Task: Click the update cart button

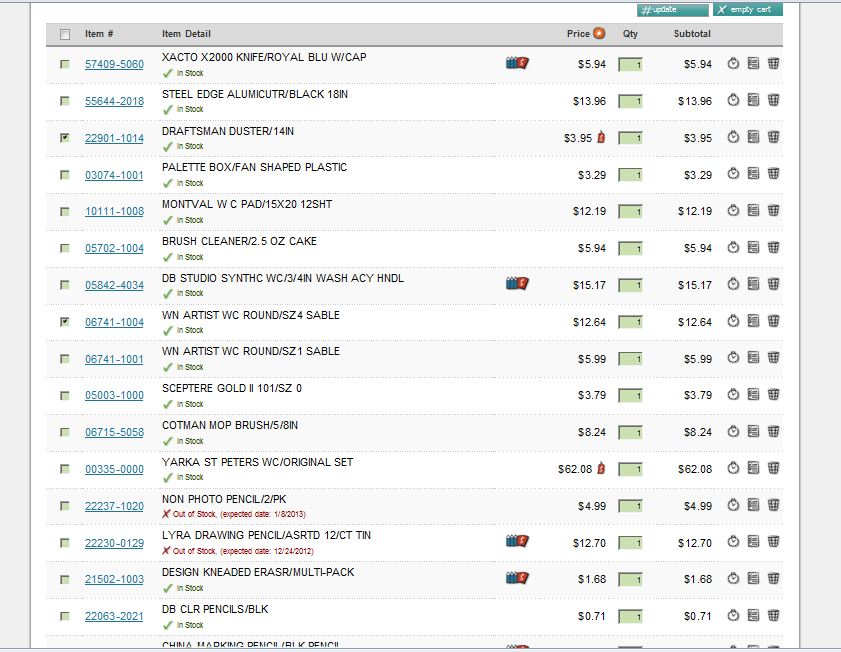Action: click(673, 10)
